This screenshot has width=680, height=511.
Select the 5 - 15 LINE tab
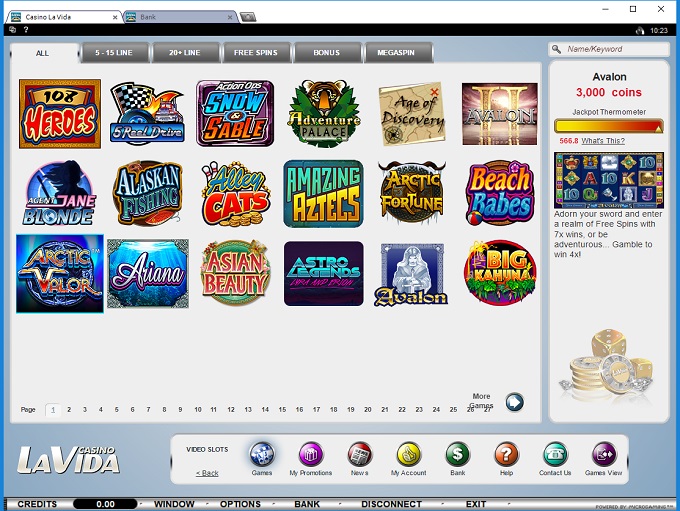pyautogui.click(x=116, y=53)
